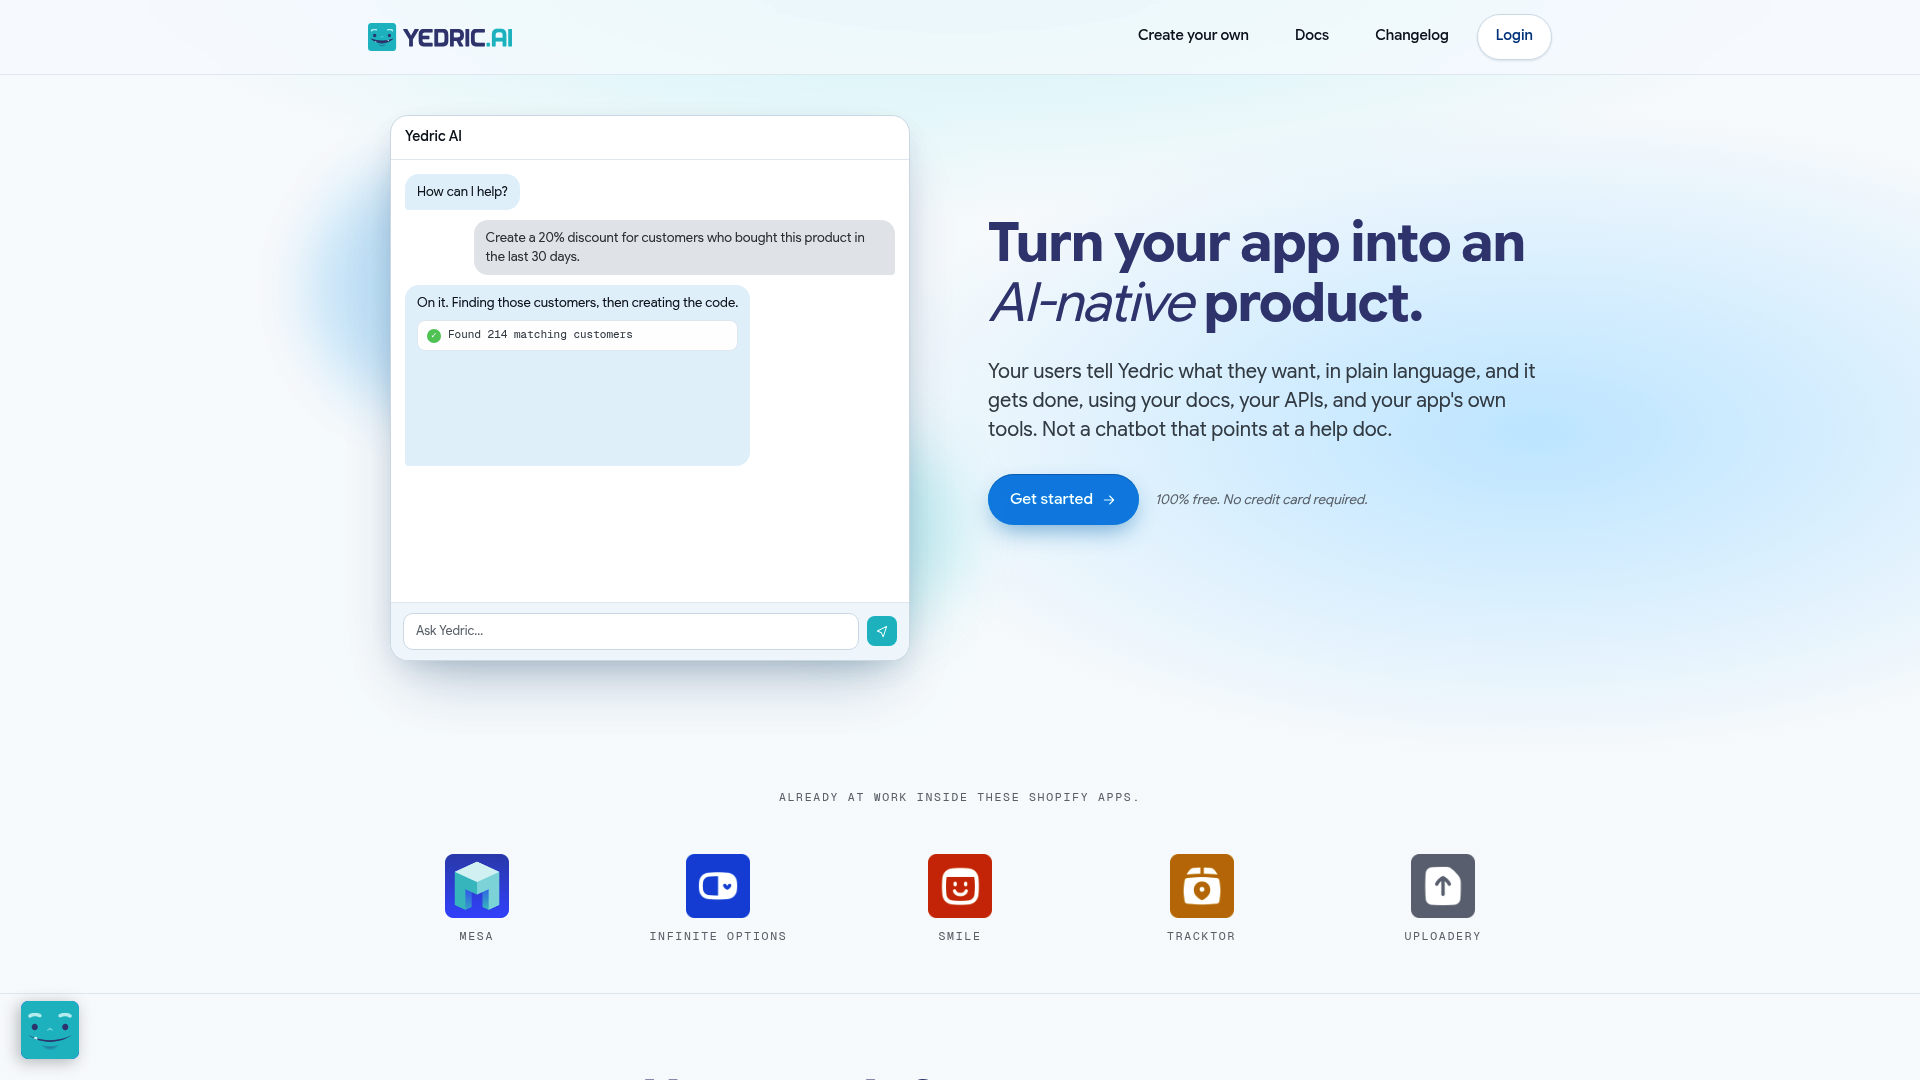The height and width of the screenshot is (1080, 1920).
Task: Click the Your users tell Yedric paragraph
Action: (x=1262, y=400)
